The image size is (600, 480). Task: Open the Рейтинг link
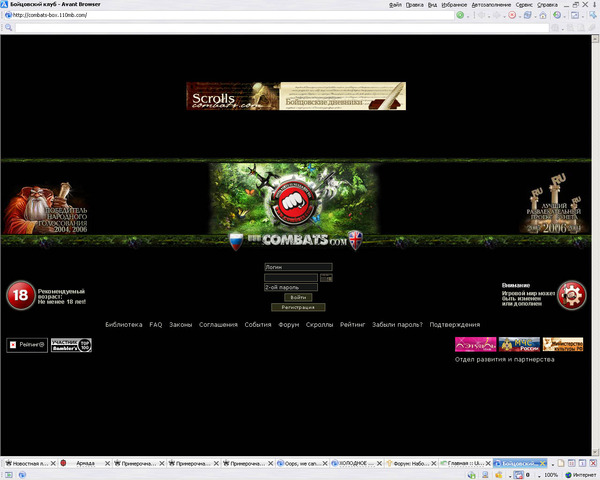pyautogui.click(x=352, y=325)
